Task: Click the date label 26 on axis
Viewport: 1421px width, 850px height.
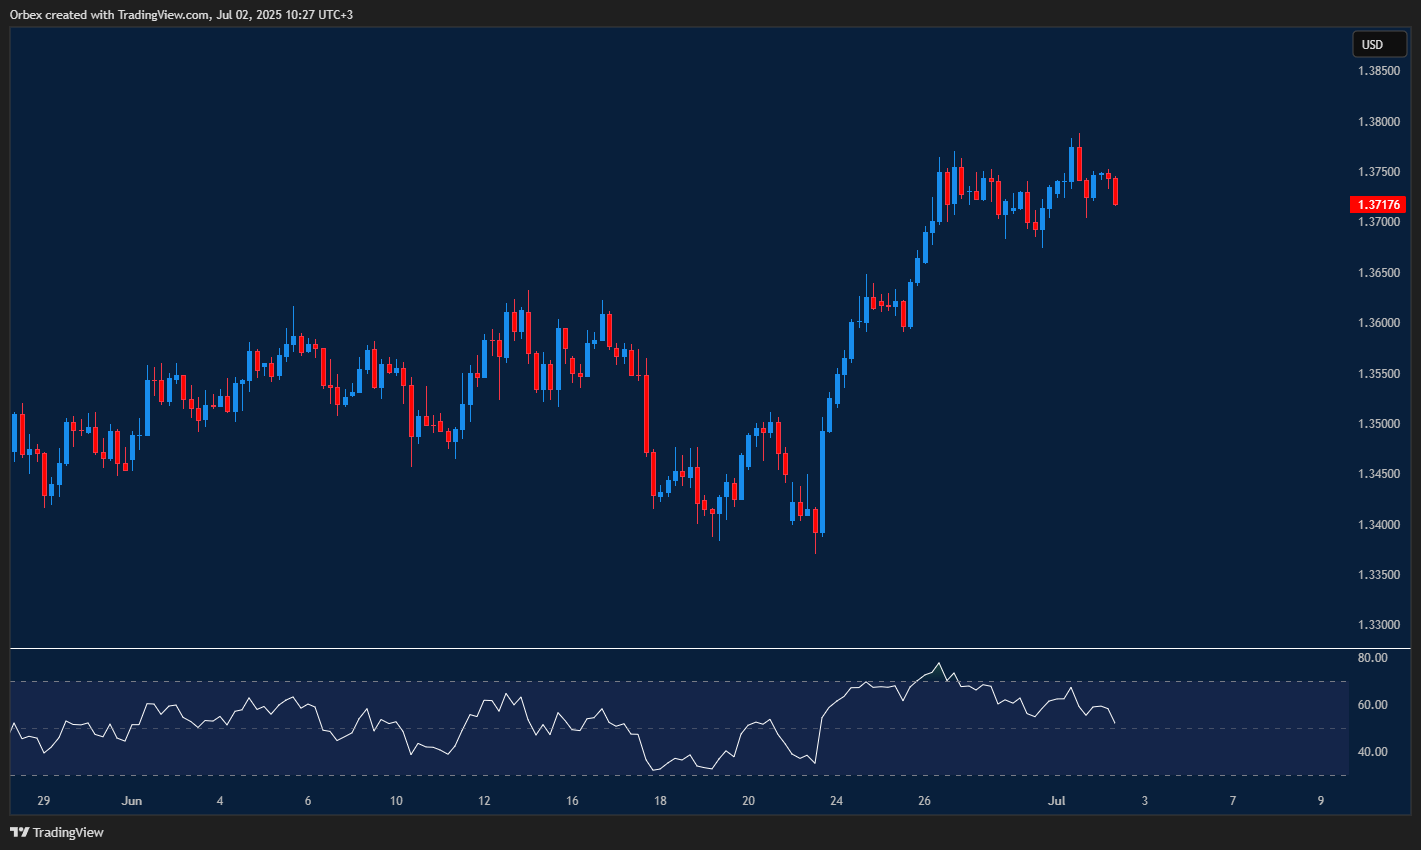Action: coord(925,801)
